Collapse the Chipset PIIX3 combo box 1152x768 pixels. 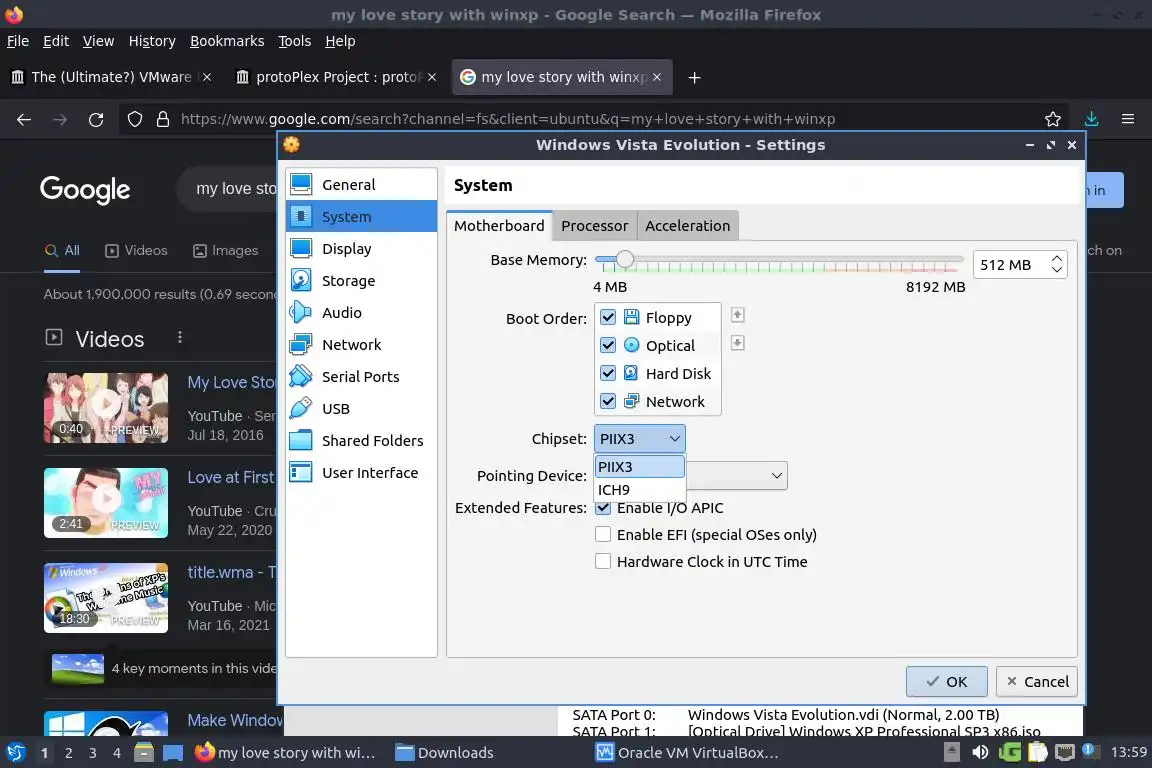point(639,439)
